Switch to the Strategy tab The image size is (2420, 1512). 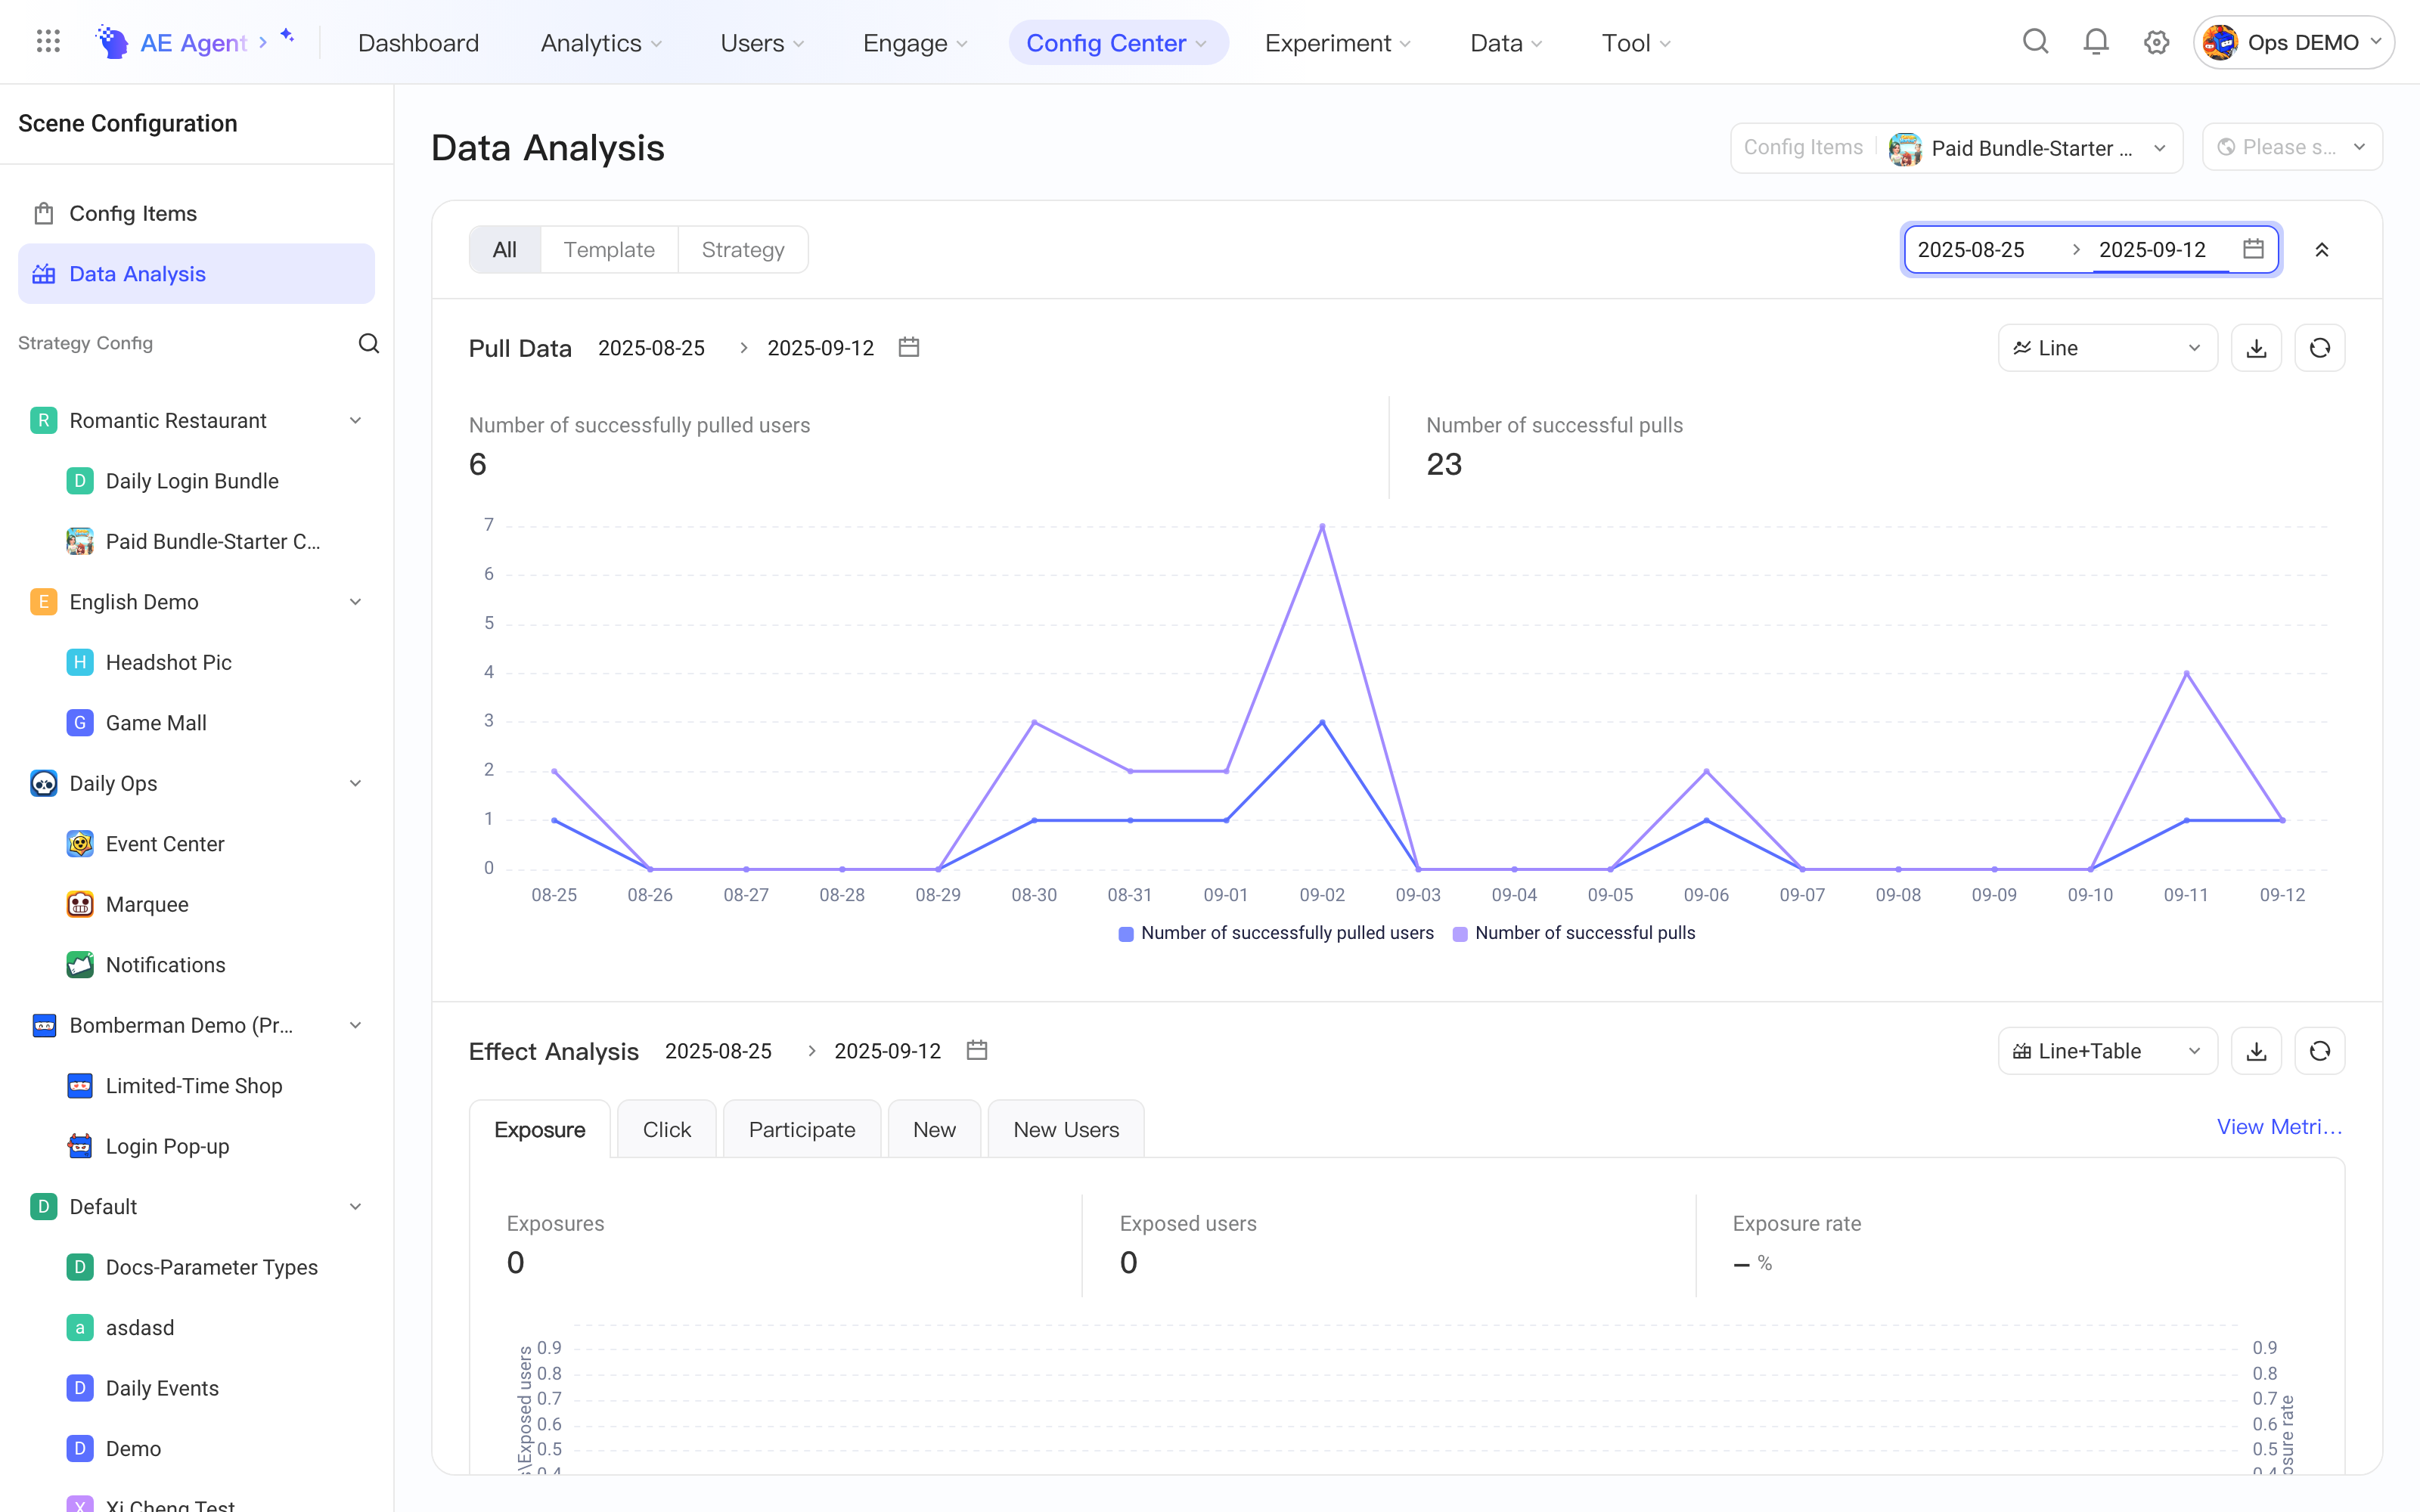coord(743,250)
